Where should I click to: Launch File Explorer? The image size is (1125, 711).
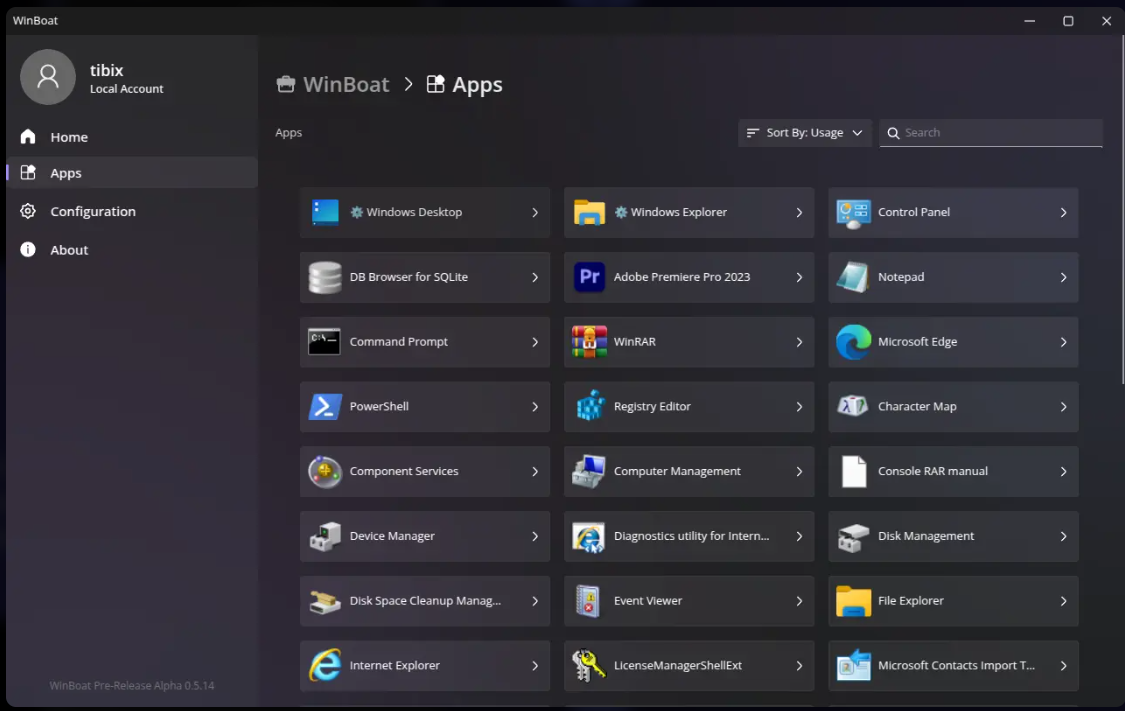[x=953, y=601]
